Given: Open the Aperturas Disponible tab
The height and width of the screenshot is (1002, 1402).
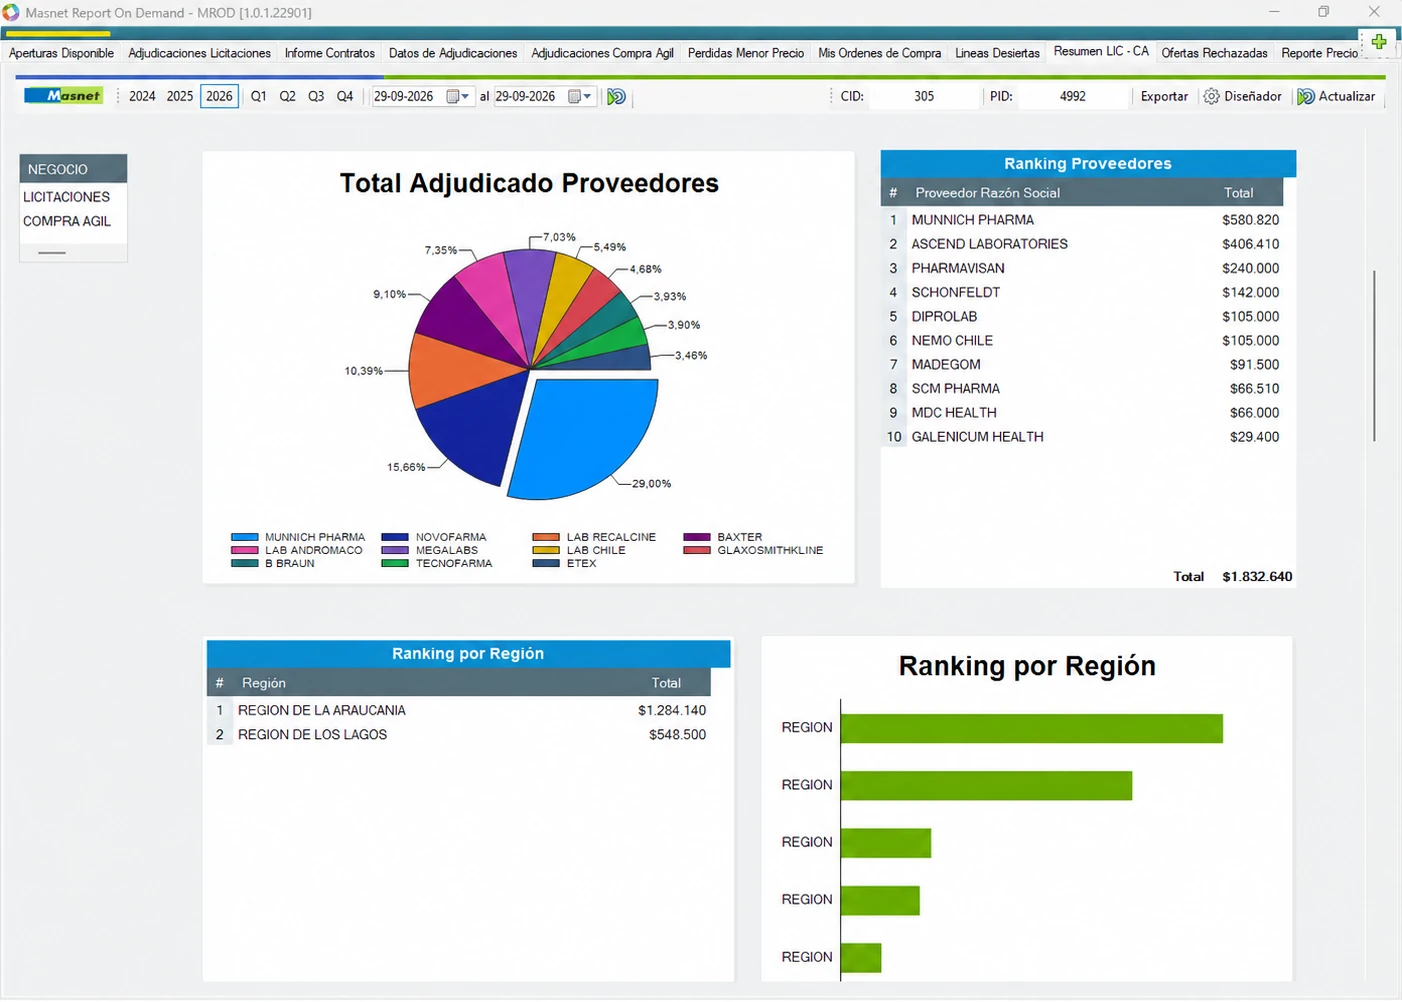Looking at the screenshot, I should coord(61,53).
